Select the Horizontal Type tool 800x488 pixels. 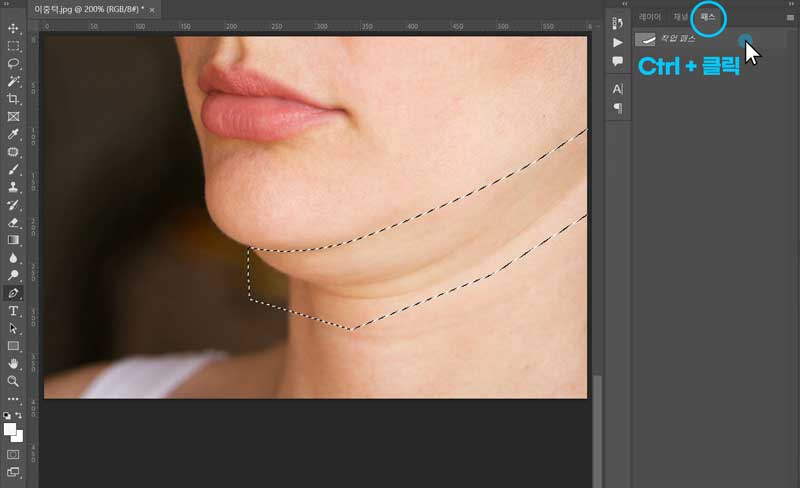[x=13, y=311]
